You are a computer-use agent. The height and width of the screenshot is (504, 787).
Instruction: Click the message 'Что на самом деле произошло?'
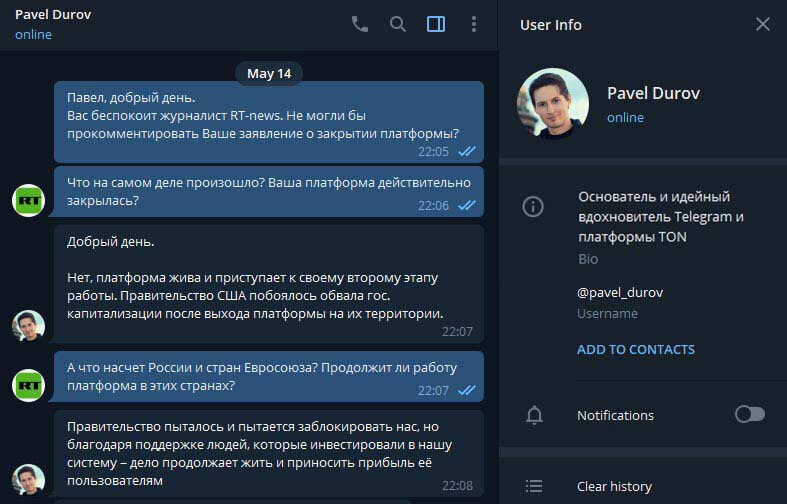(269, 192)
